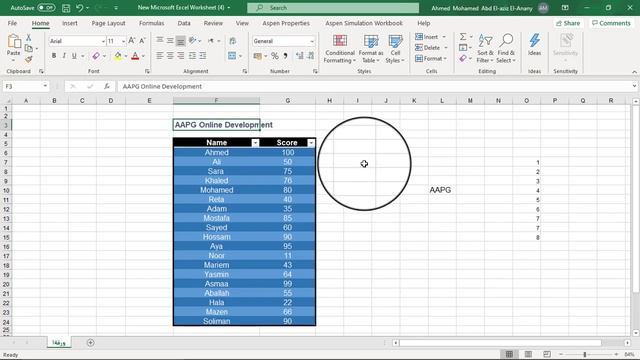Open Format cells dropdown

431,59
